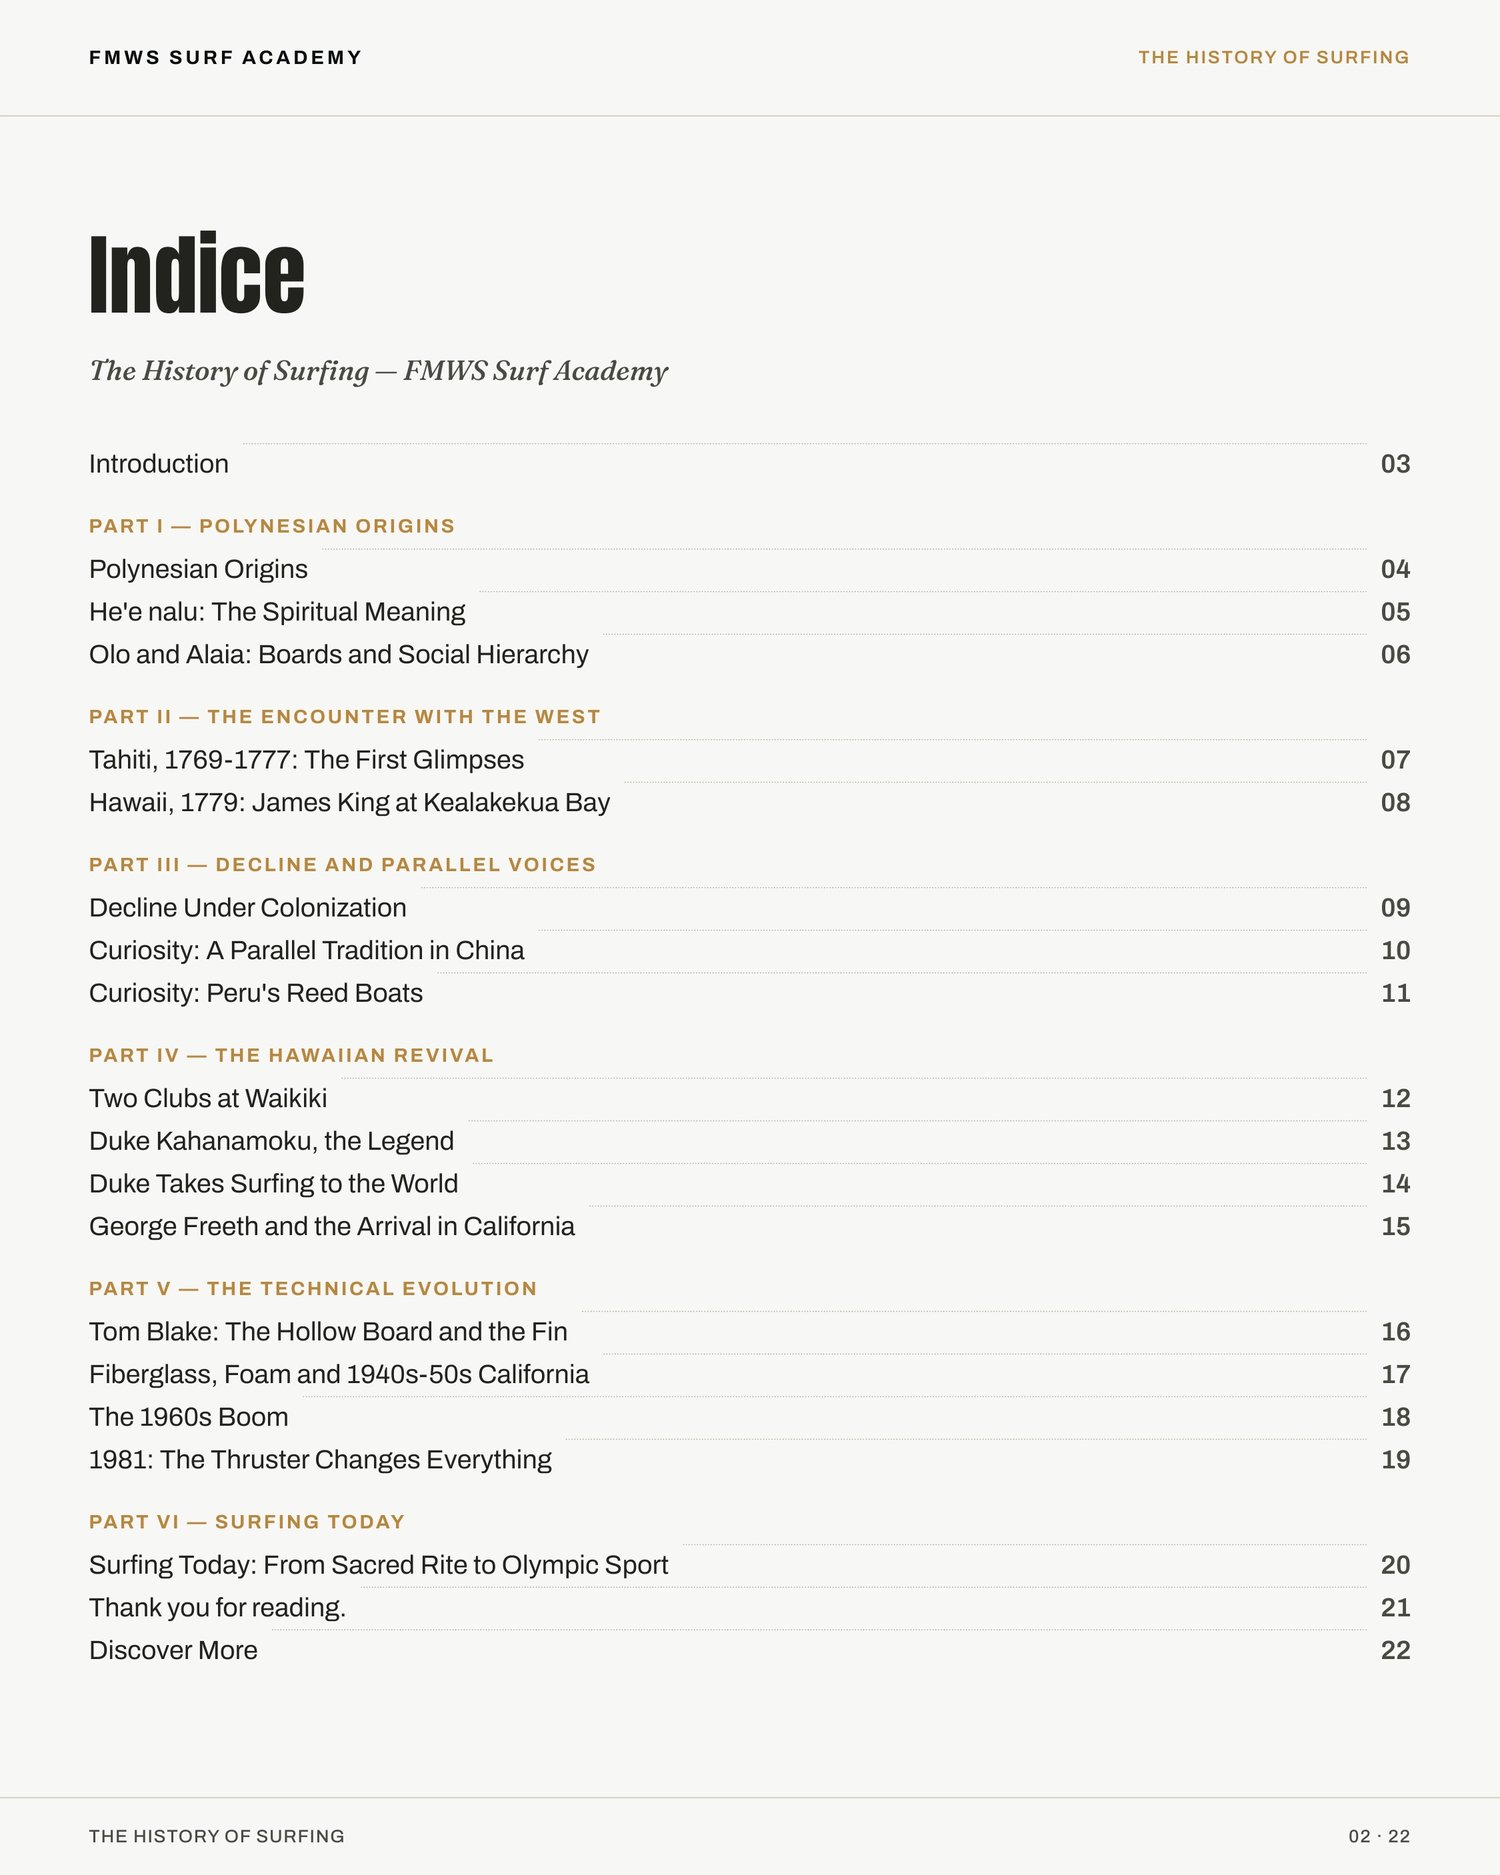Select Olo and Alaia: Boards and Social Hierarchy

(749, 655)
